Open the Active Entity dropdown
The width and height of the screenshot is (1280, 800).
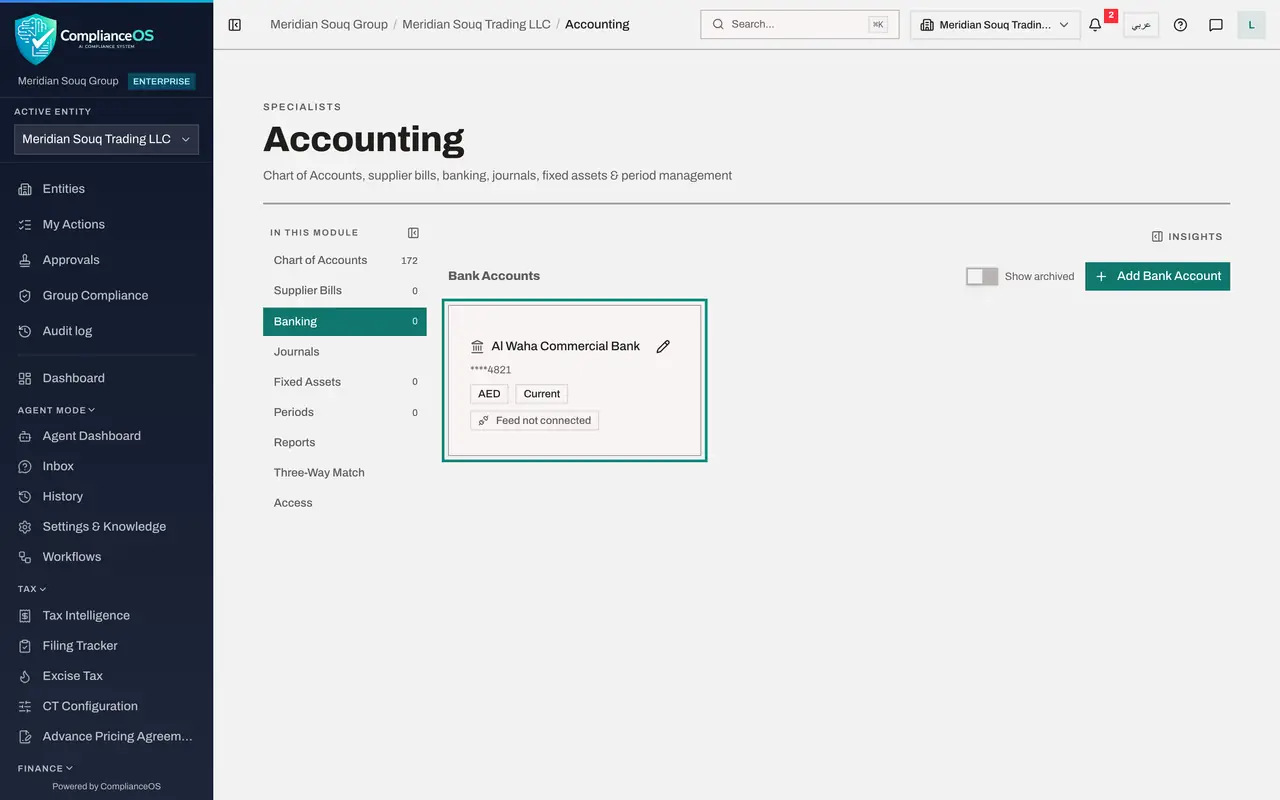point(106,140)
